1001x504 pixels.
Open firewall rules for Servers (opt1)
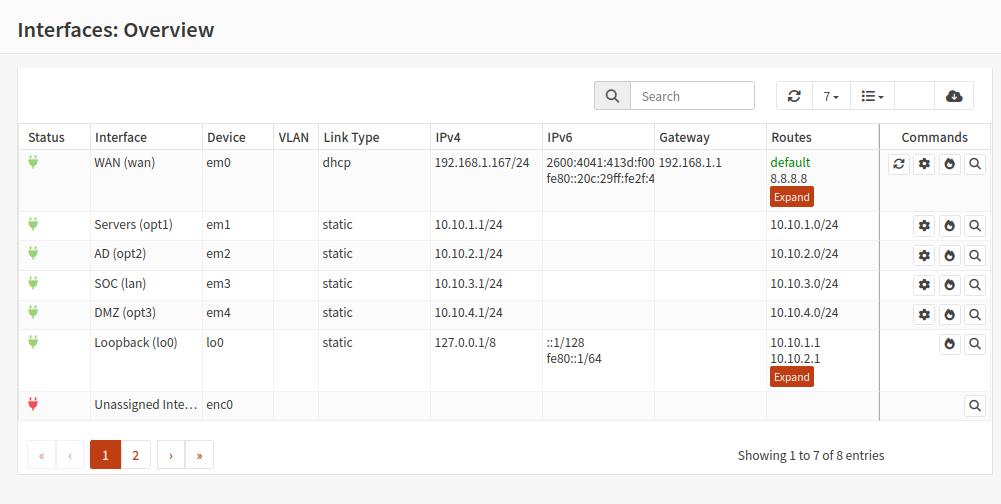pyautogui.click(x=950, y=226)
